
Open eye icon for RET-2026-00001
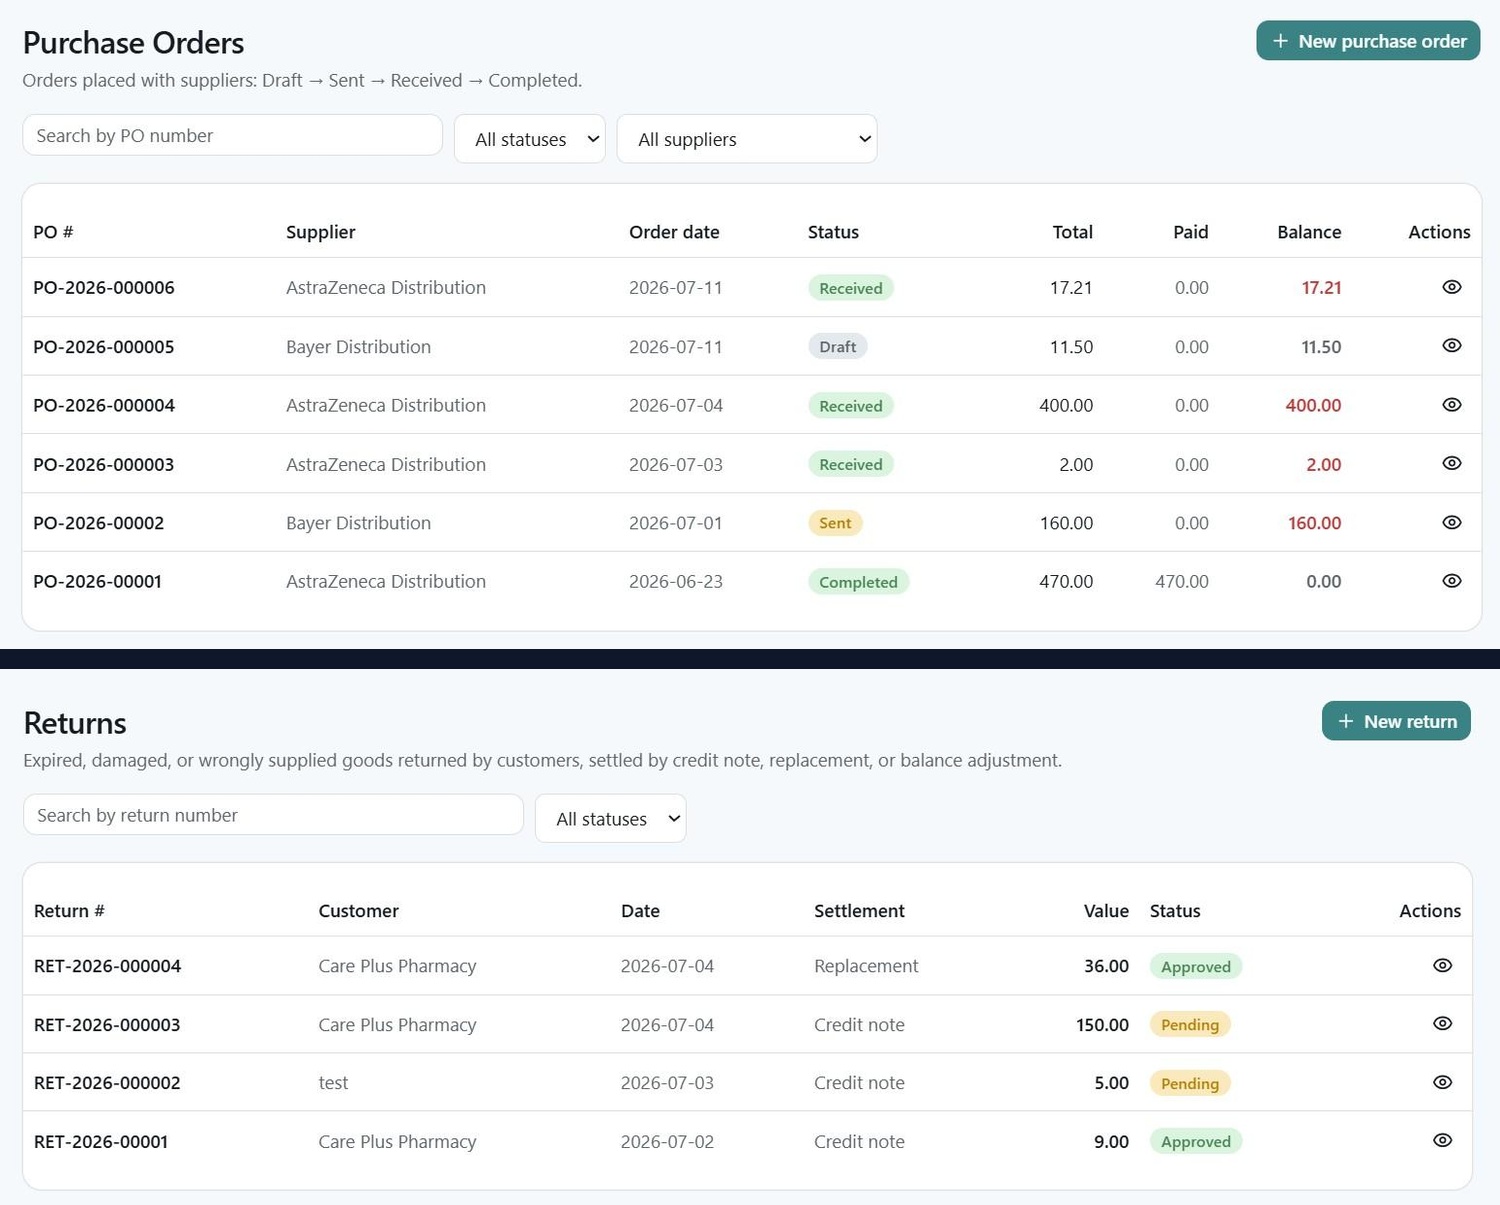coord(1442,1140)
